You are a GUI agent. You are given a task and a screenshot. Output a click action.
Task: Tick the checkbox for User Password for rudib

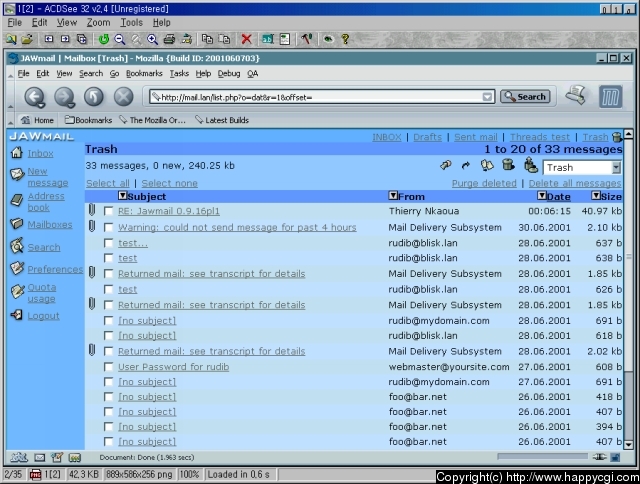[x=108, y=367]
